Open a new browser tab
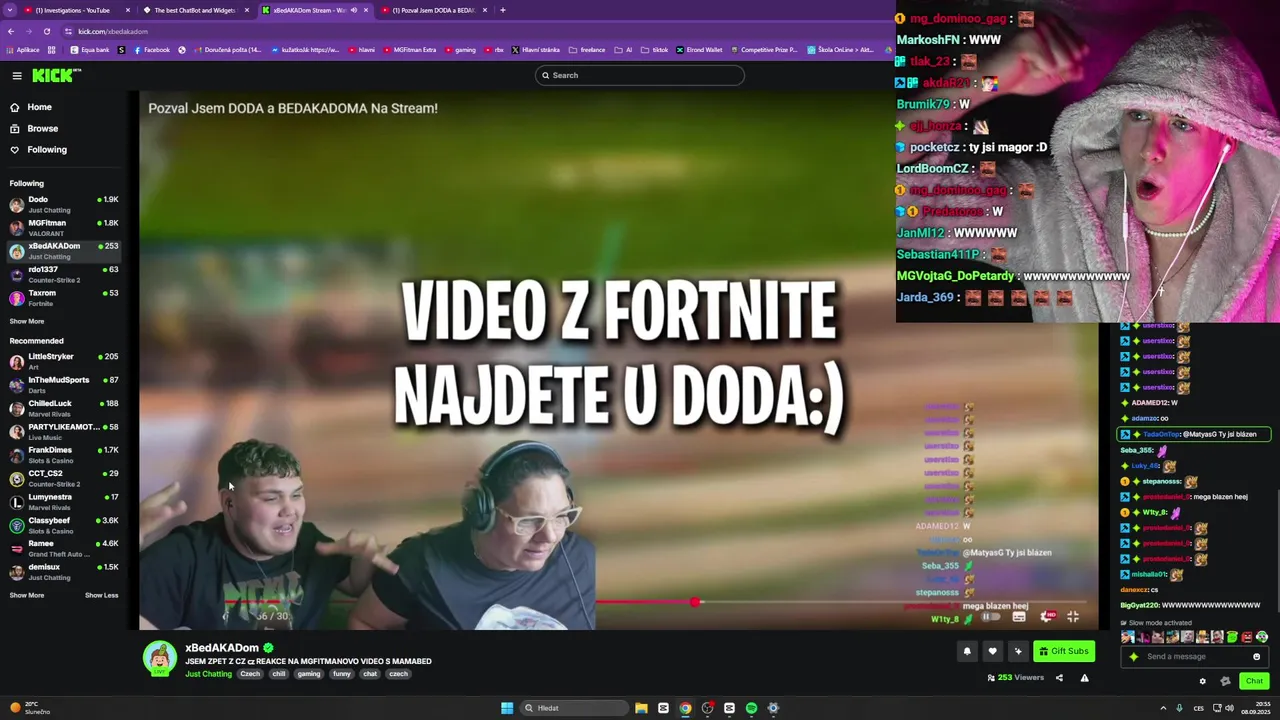 click(503, 10)
